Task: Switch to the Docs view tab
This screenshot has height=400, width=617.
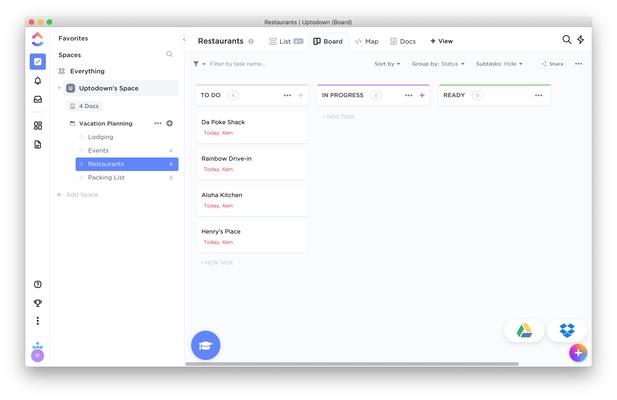Action: tap(403, 41)
